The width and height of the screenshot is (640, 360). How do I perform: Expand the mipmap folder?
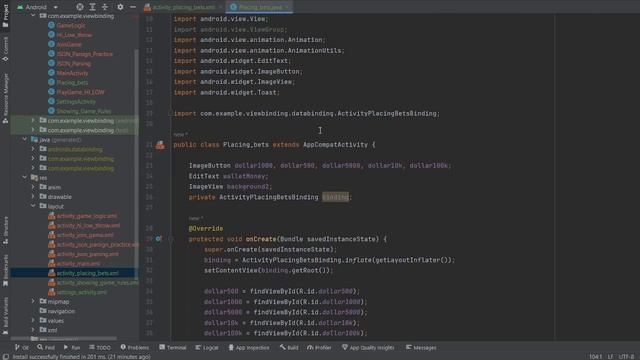(x=33, y=302)
